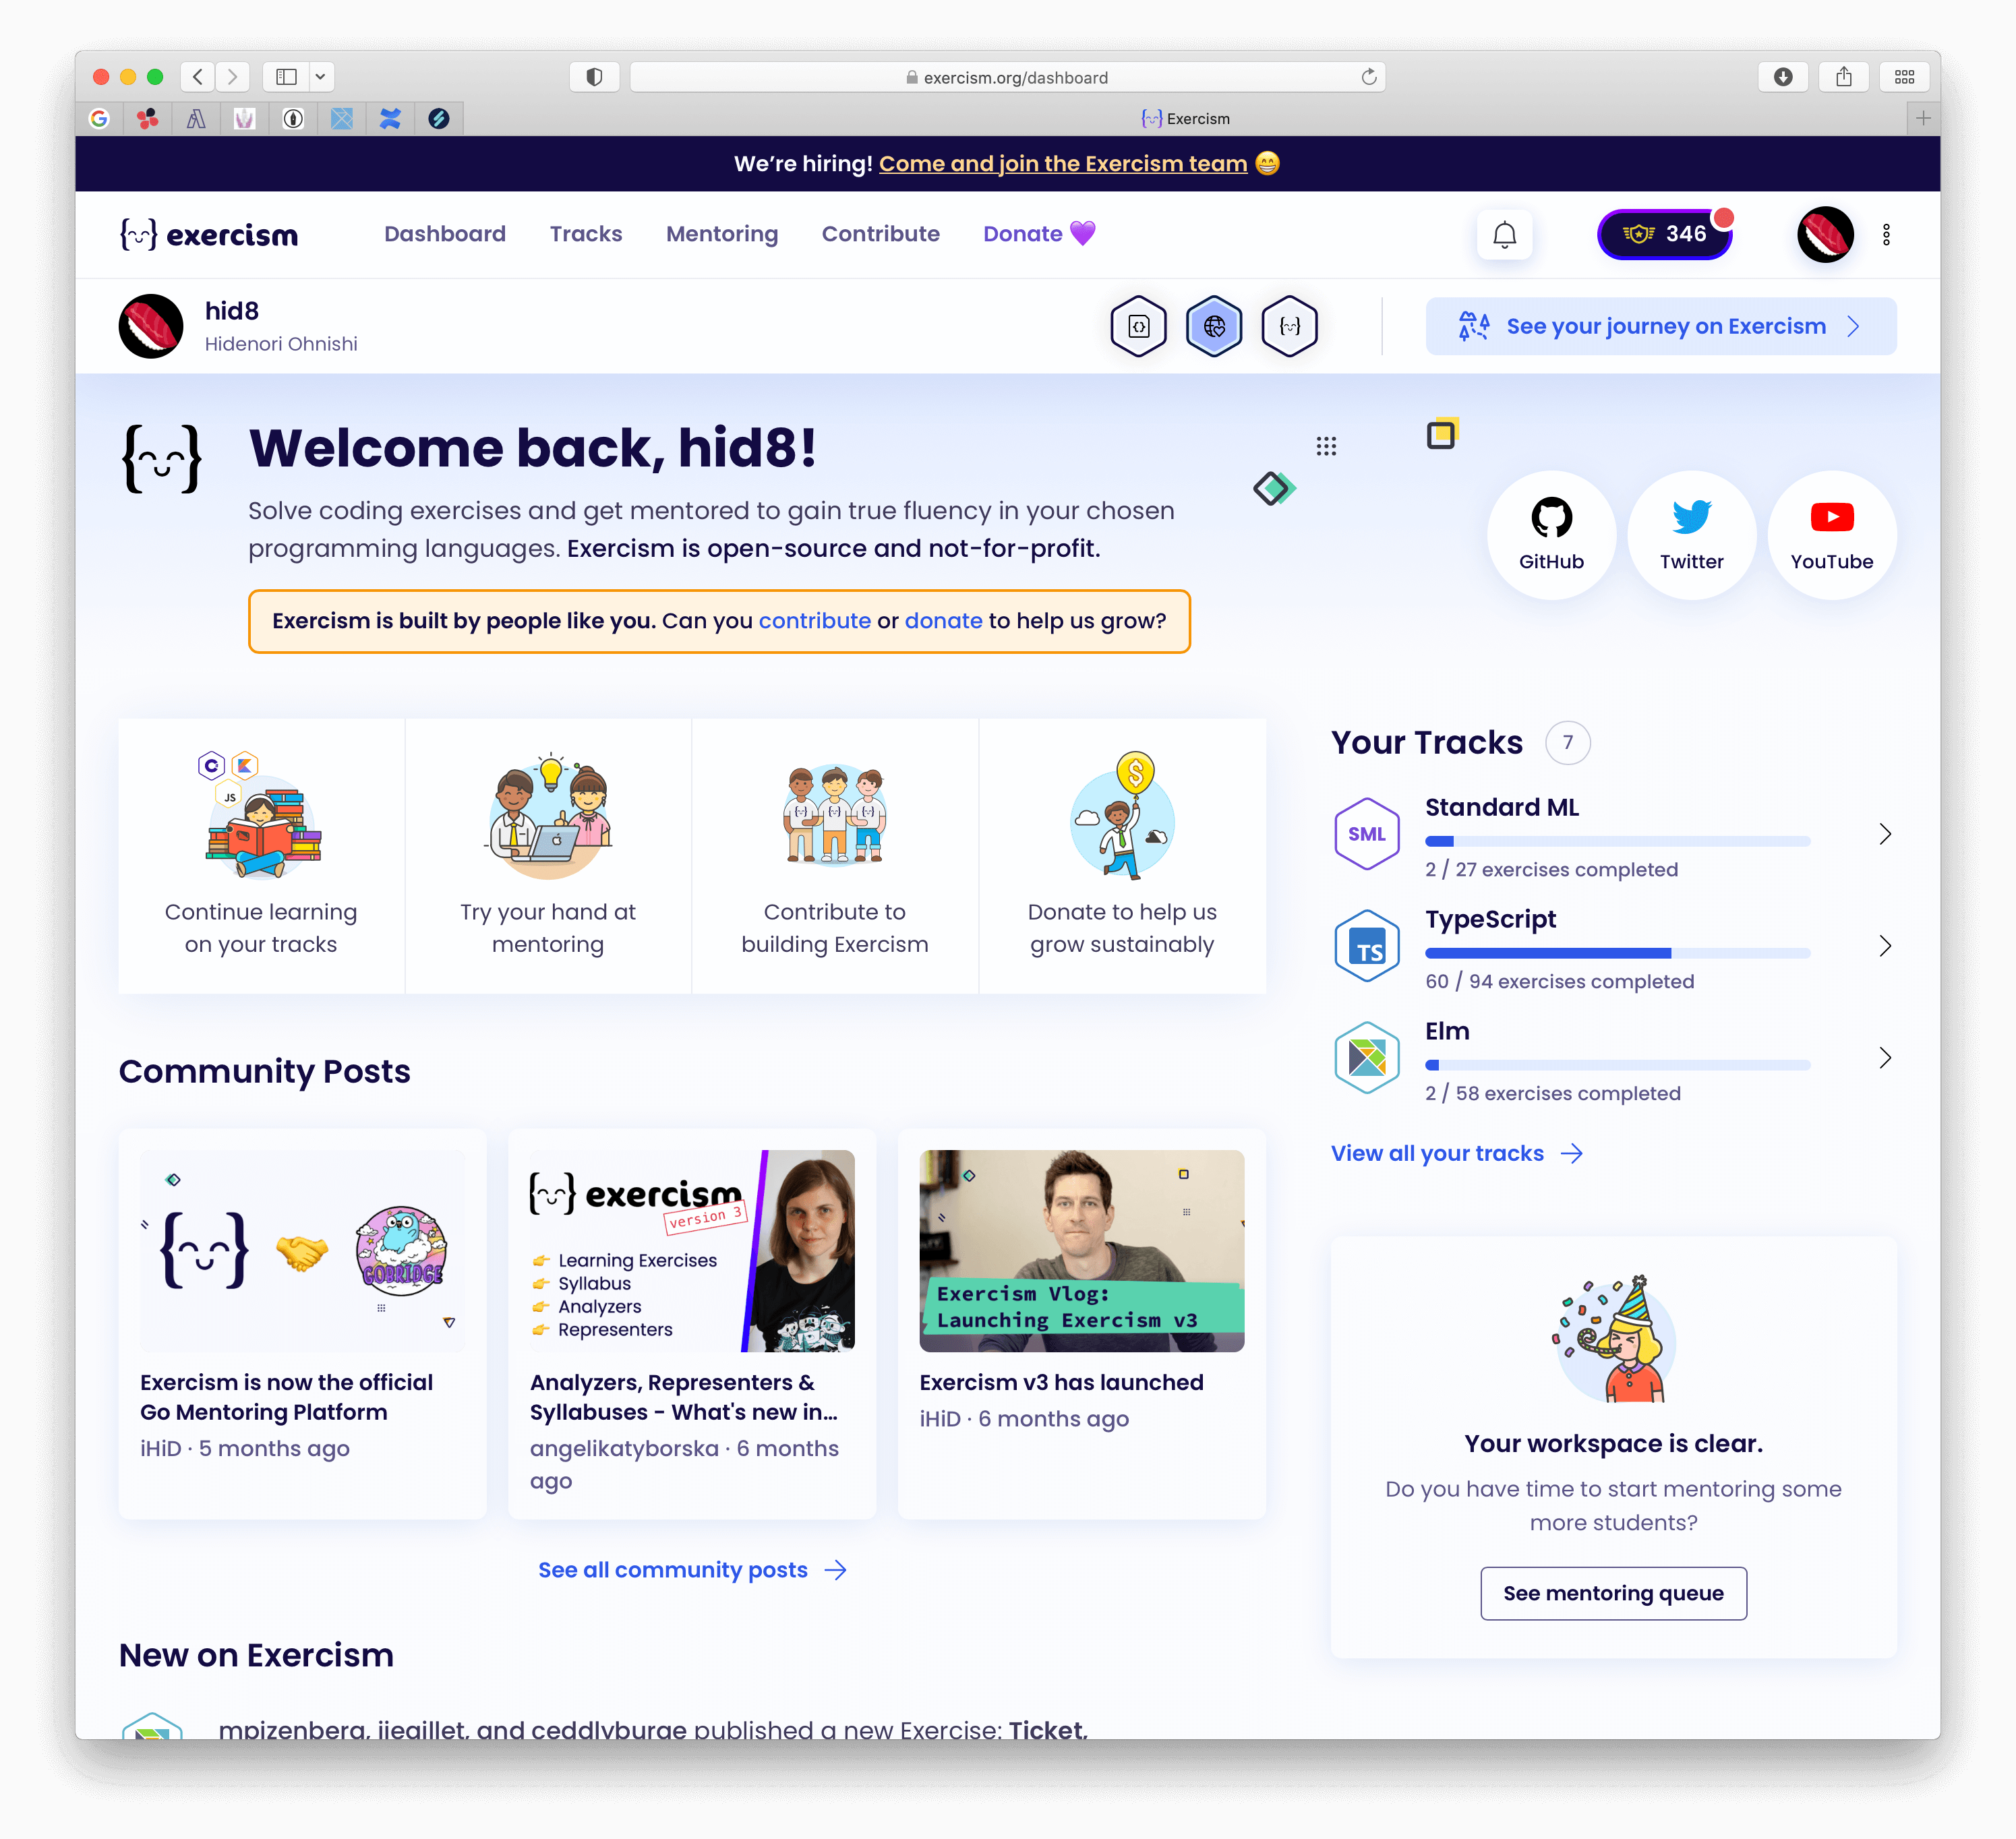Follow 'See all community posts' link
2016x1839 pixels.
click(692, 1570)
